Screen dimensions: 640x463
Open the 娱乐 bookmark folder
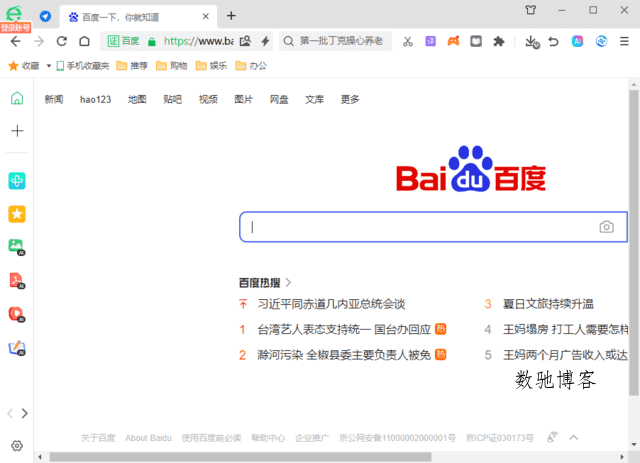coord(211,66)
